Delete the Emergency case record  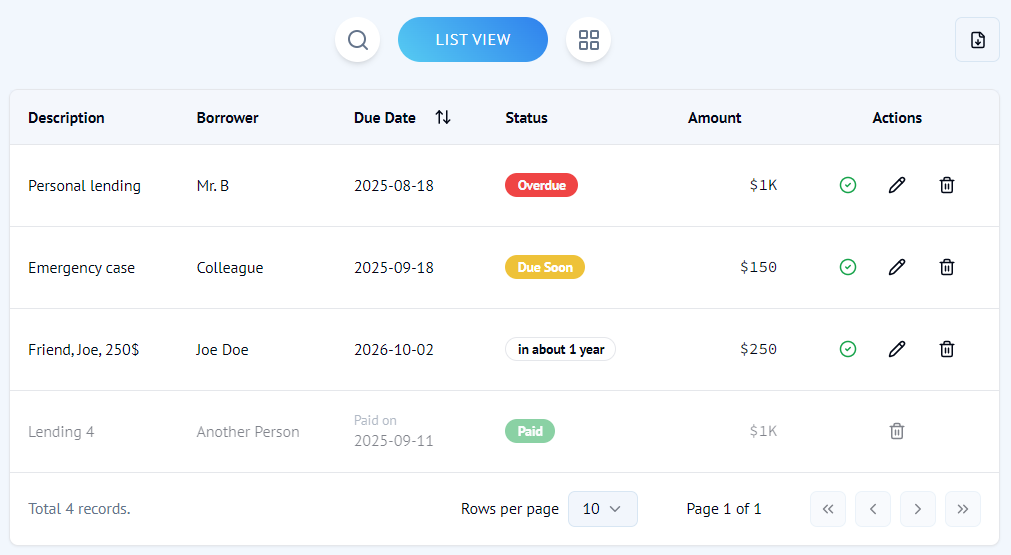pos(947,267)
